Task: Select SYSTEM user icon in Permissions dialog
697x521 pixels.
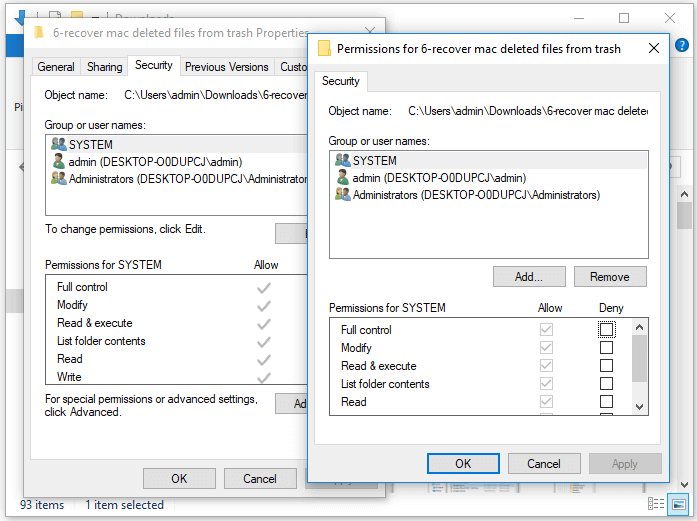Action: pyautogui.click(x=342, y=160)
